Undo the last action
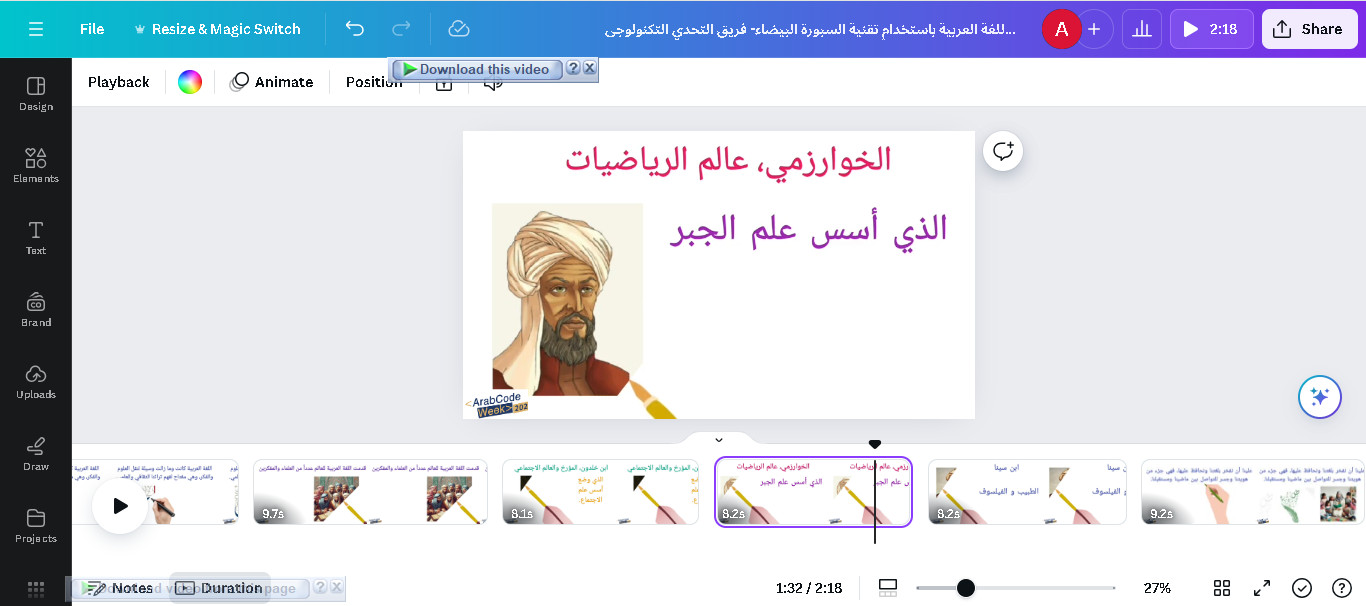1366x606 pixels. pyautogui.click(x=355, y=29)
